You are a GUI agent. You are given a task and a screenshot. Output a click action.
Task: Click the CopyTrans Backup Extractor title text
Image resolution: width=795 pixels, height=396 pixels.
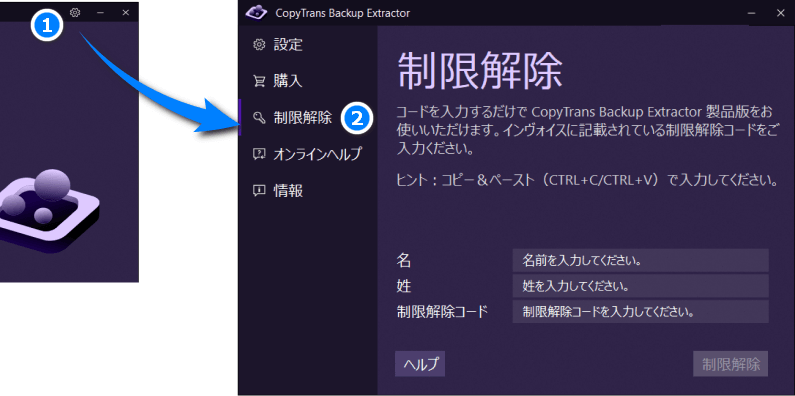(x=343, y=13)
